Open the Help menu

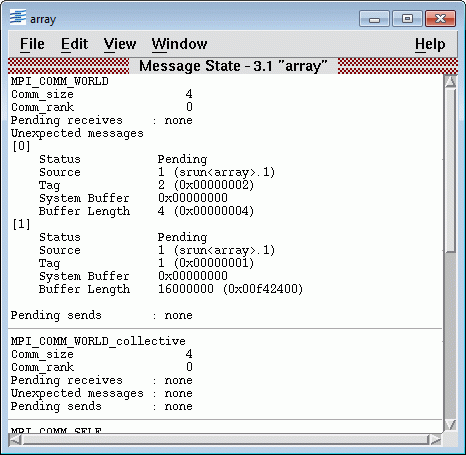pyautogui.click(x=430, y=44)
